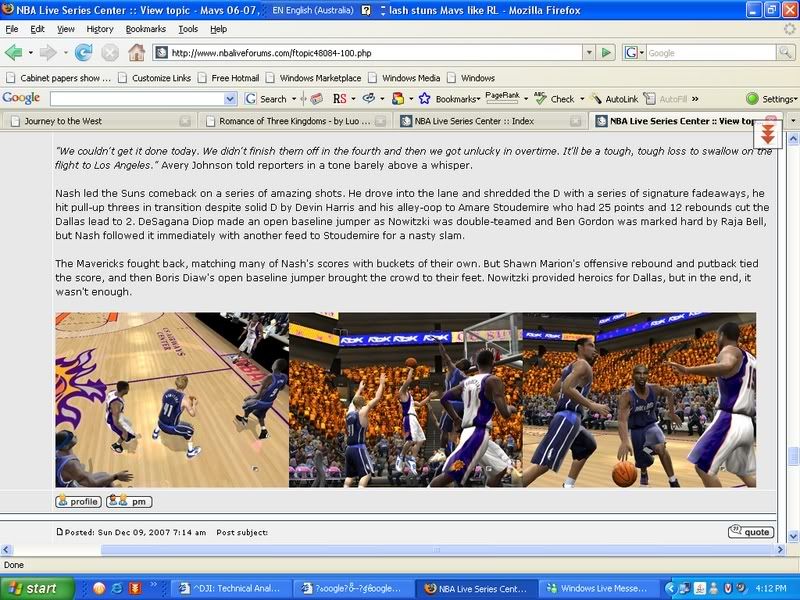This screenshot has width=800, height=600.
Task: Click the Bookmarks star icon
Action: pos(424,99)
